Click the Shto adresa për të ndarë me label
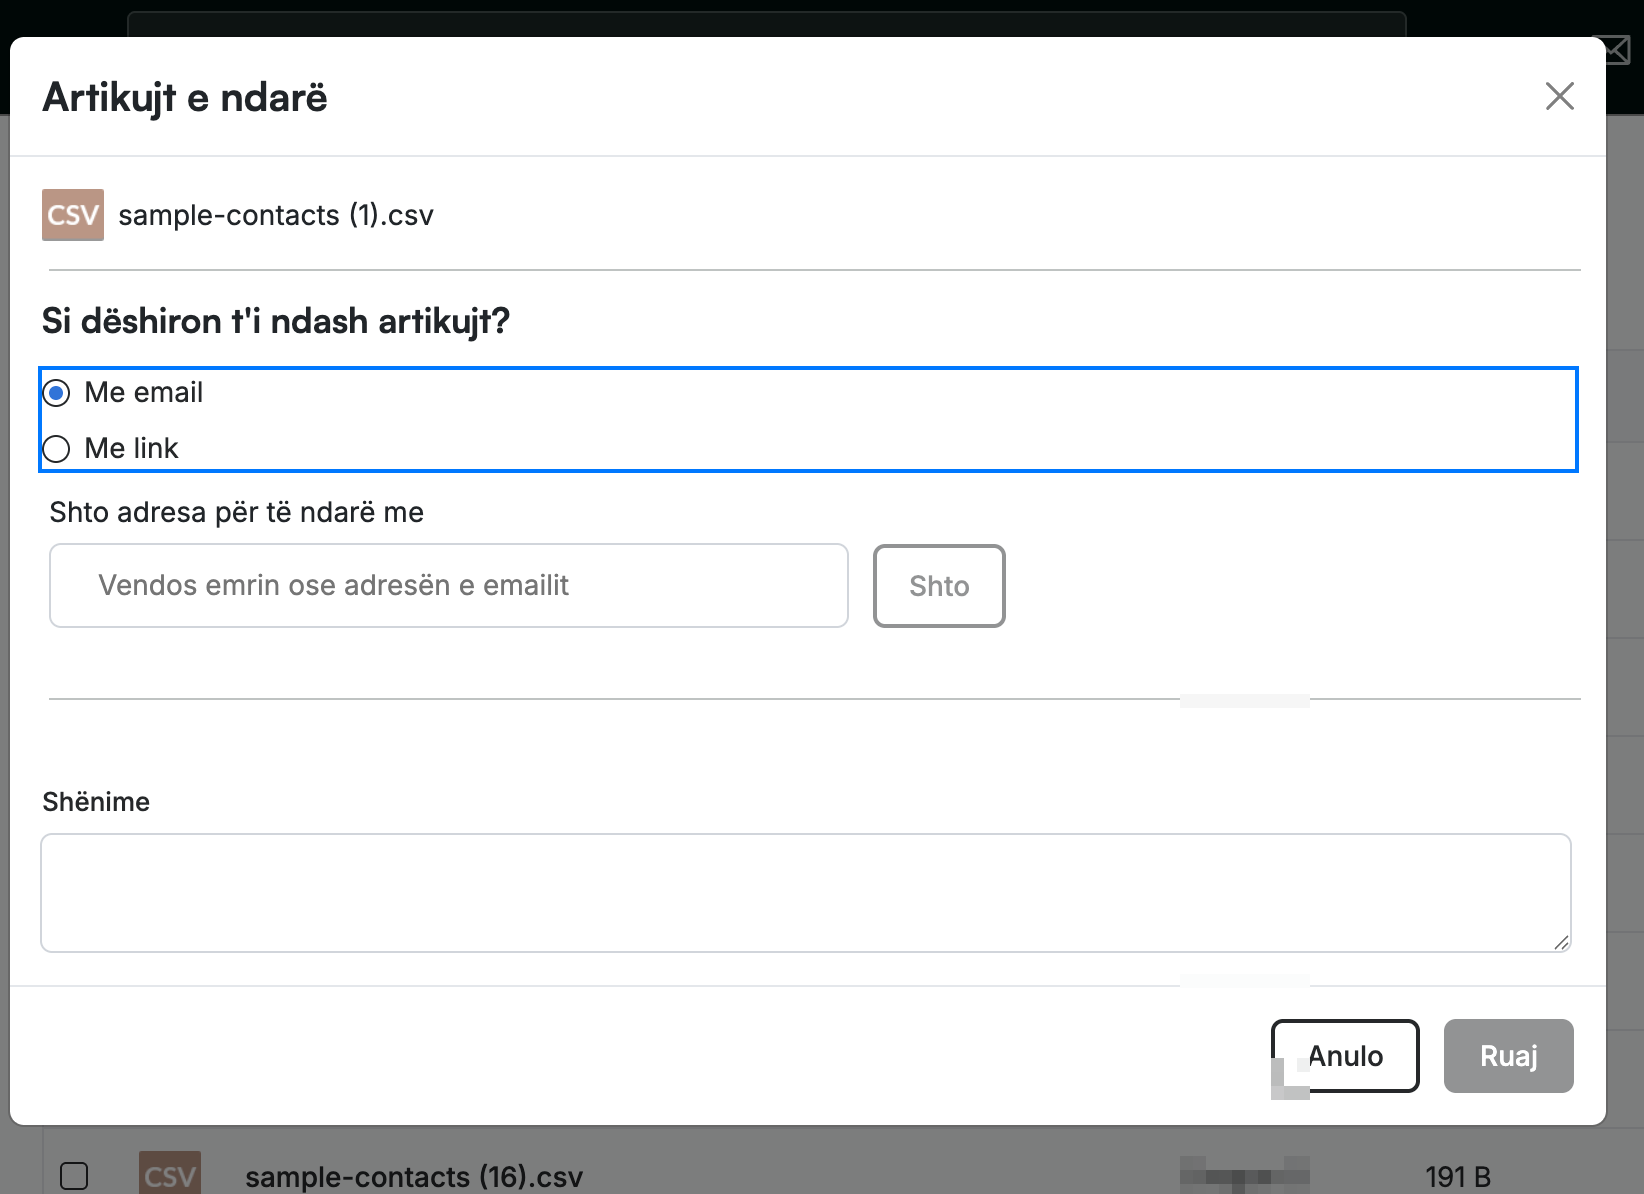Screen dimensions: 1644x1194 click(x=237, y=512)
